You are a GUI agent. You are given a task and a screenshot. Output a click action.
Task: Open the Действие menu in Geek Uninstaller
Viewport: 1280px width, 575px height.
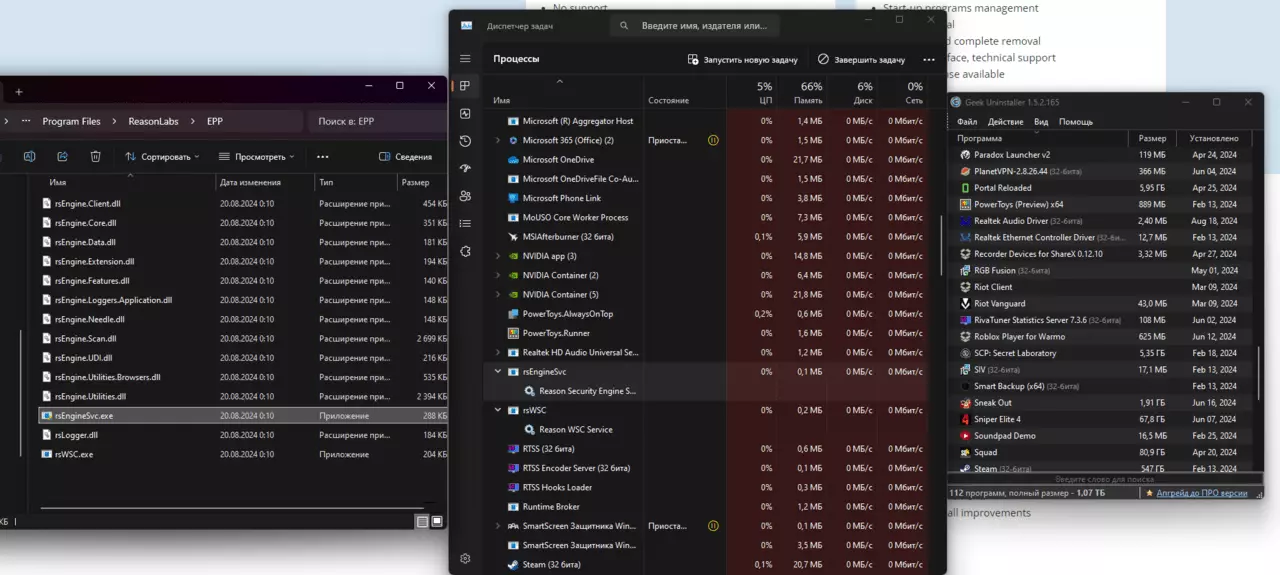coord(1005,122)
